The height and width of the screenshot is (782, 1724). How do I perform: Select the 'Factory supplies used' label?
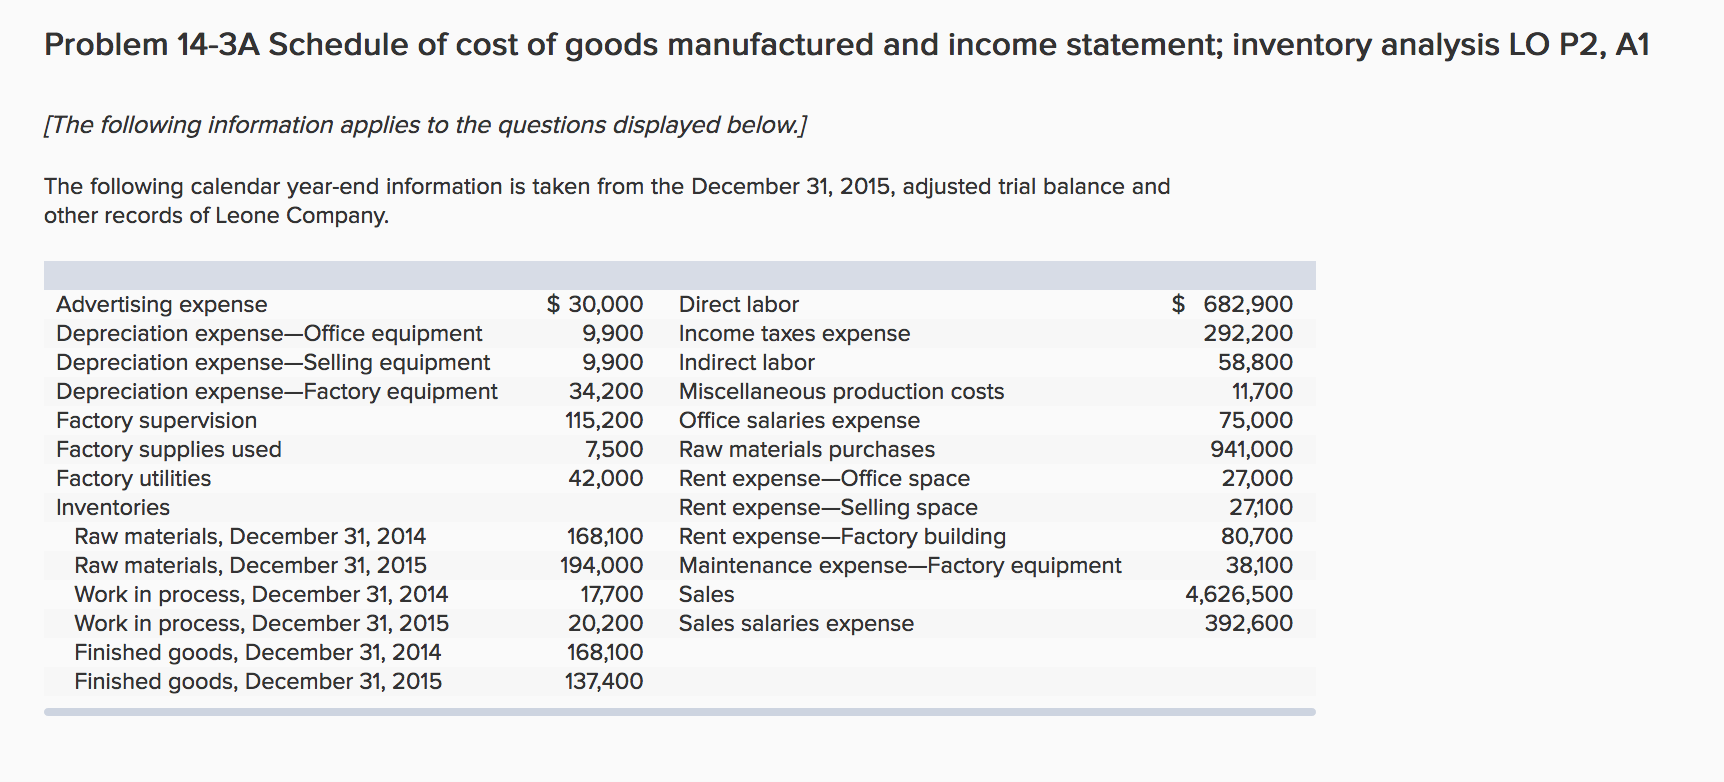pos(169,449)
